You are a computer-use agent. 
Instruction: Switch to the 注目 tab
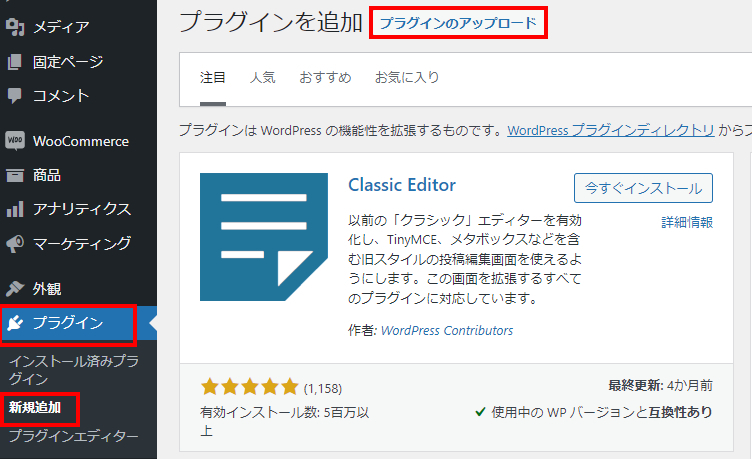(213, 78)
